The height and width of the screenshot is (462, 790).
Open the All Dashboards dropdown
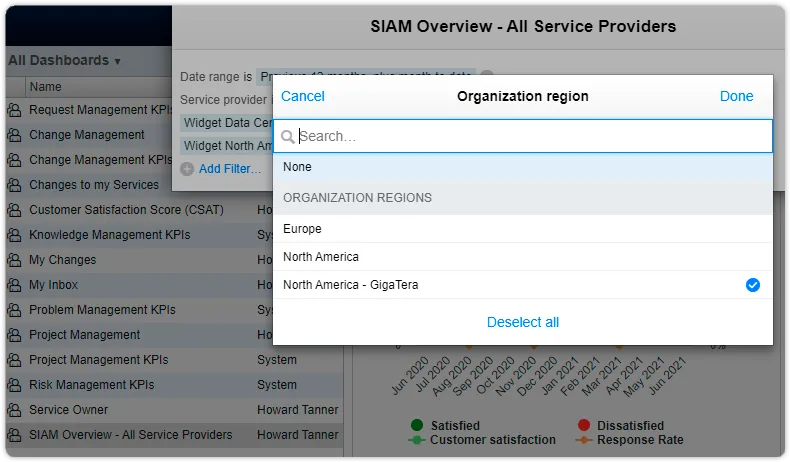click(64, 60)
